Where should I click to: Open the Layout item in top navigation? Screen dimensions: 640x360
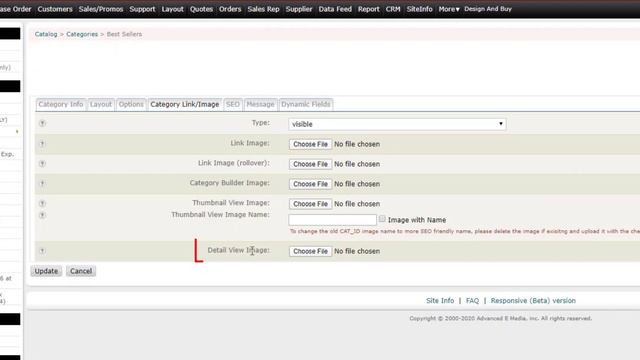pyautogui.click(x=172, y=9)
